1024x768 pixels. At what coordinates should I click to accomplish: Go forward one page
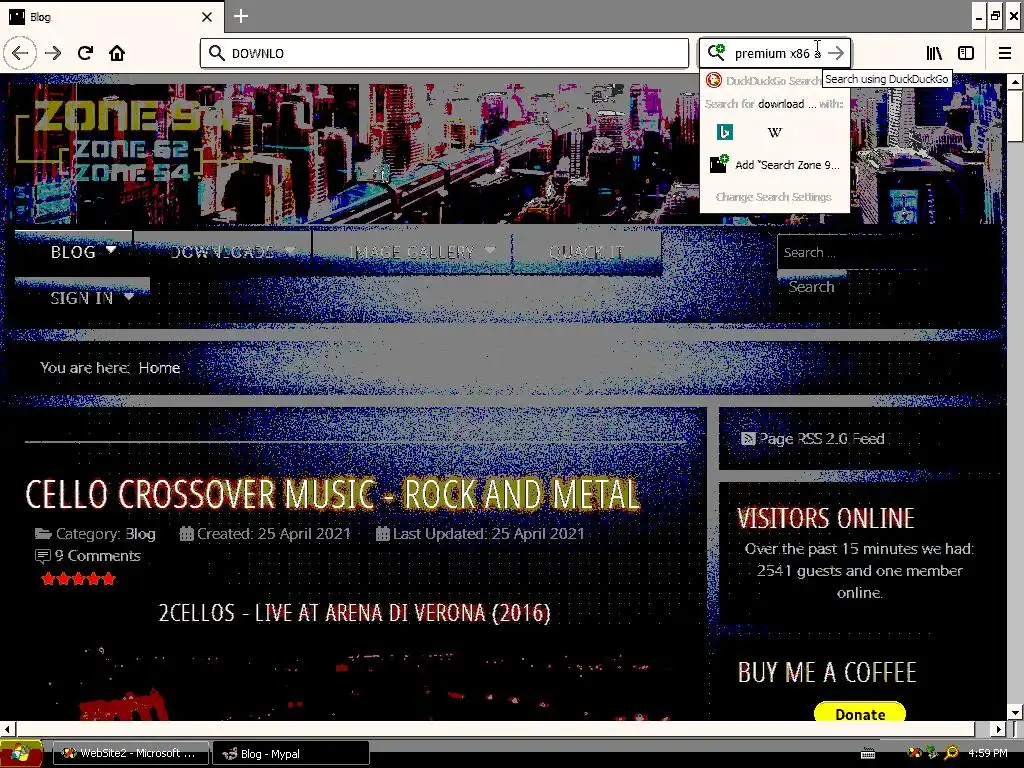point(54,53)
